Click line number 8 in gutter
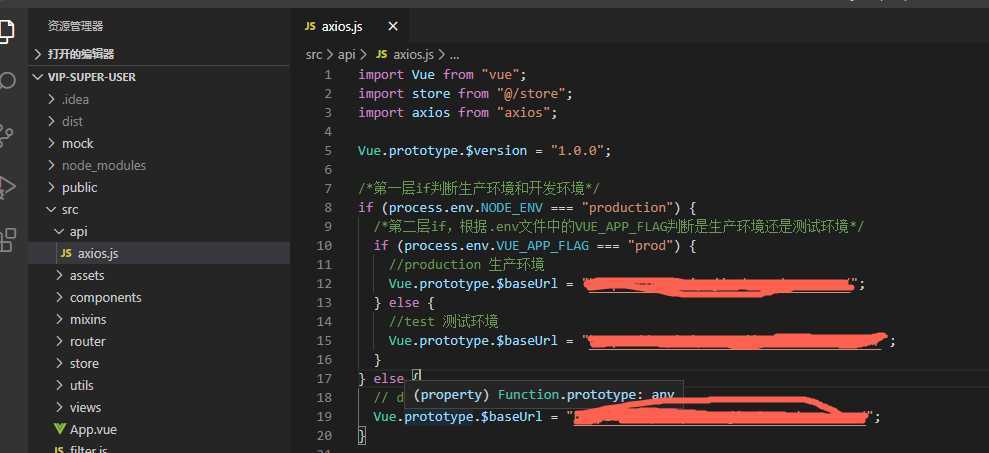This screenshot has height=453, width=989. coord(327,208)
